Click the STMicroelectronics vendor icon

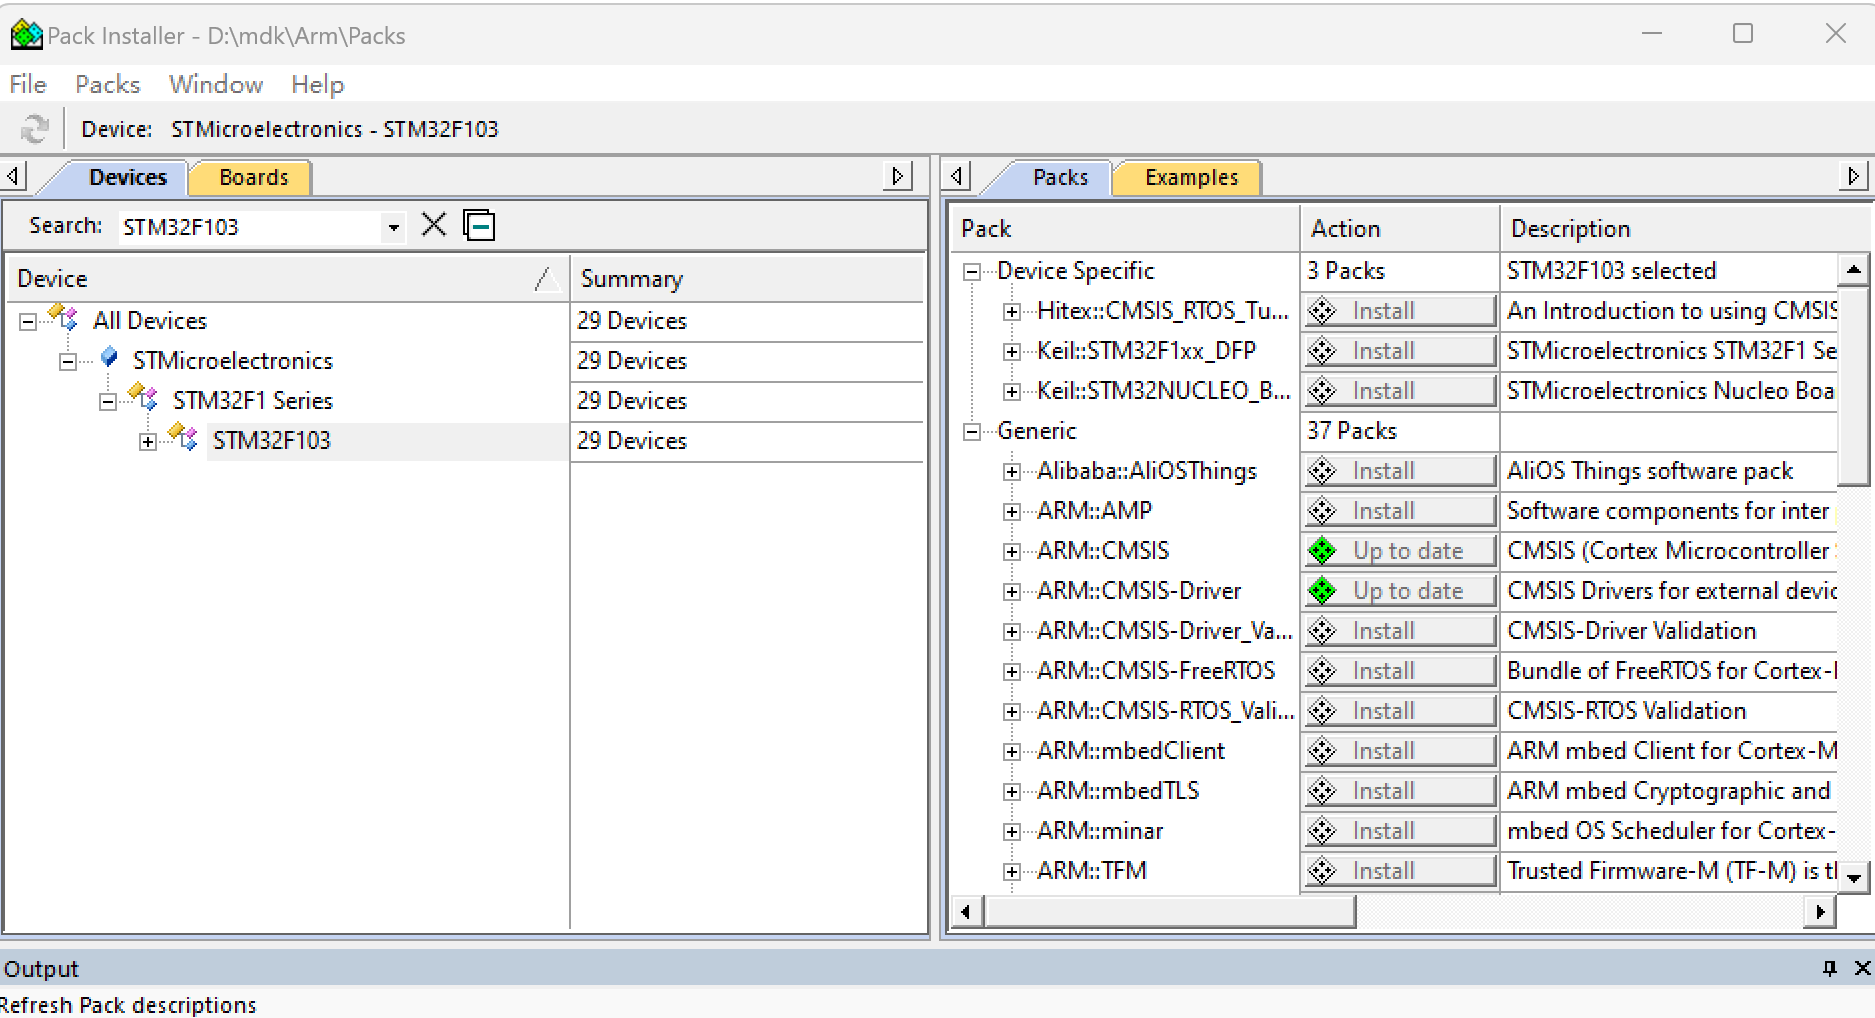(110, 358)
